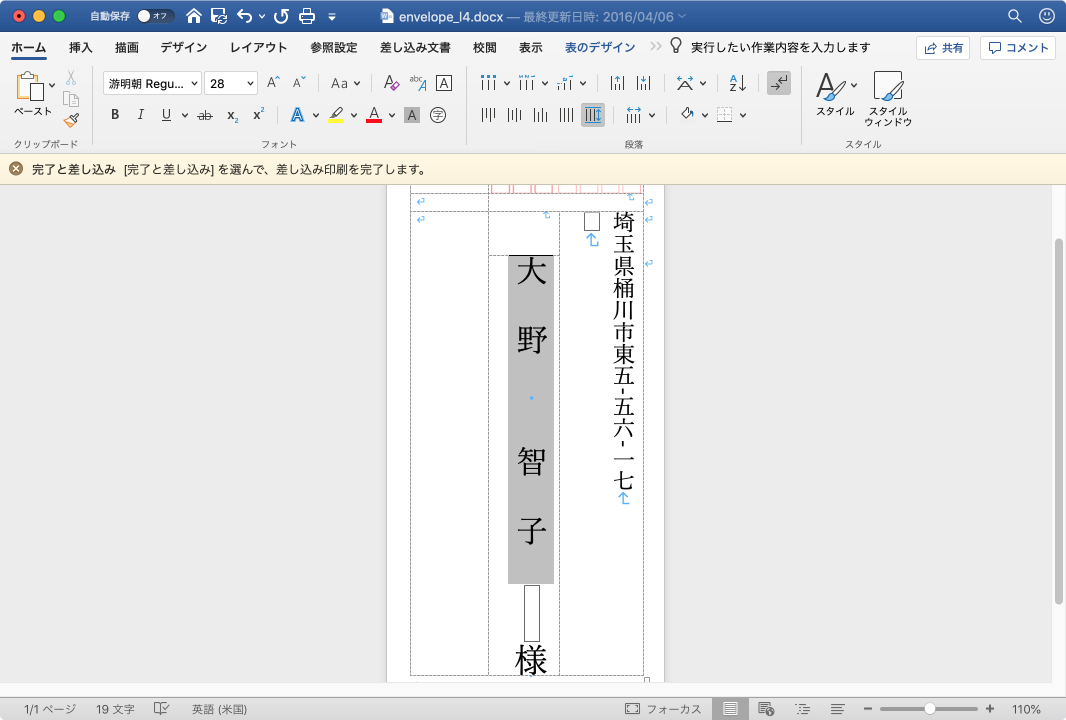Open the Style Window (スタイルウィンドウ)
This screenshot has height=720, width=1066.
pos(888,99)
